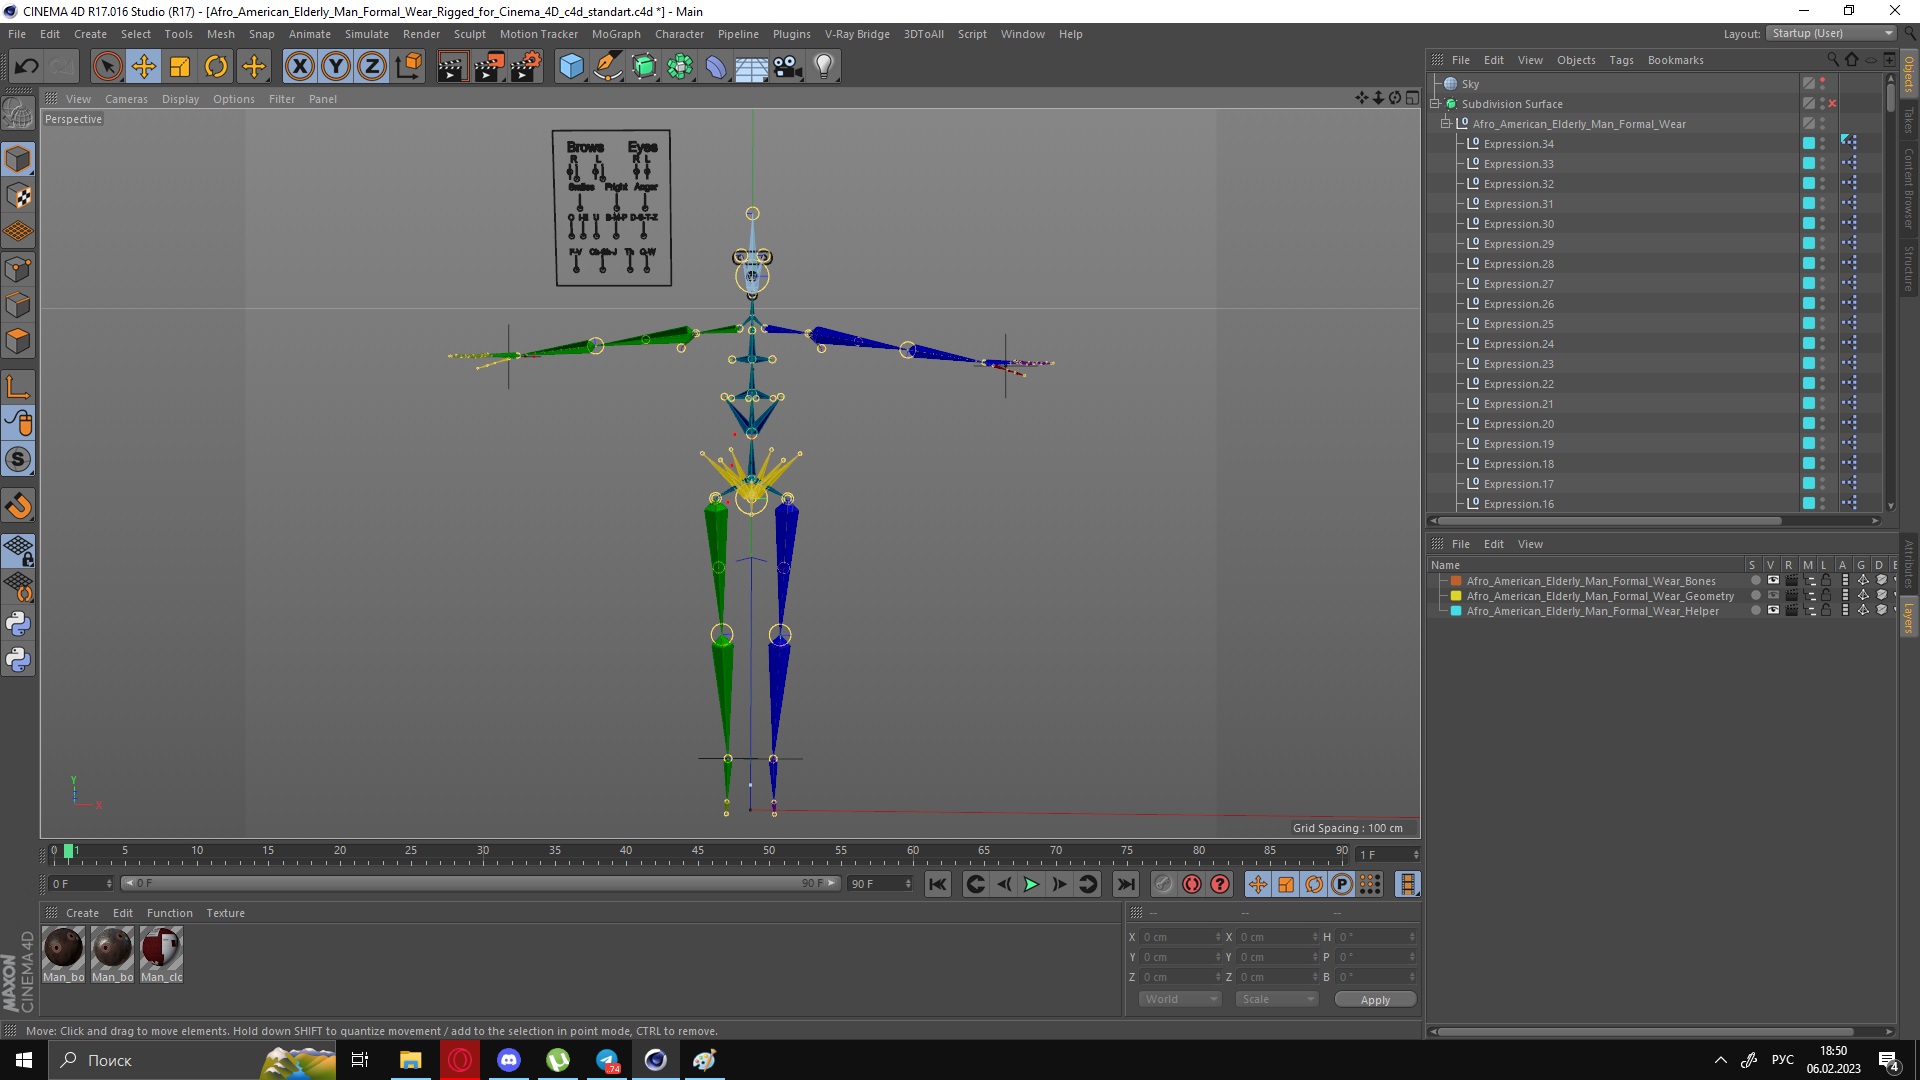
Task: Toggle the X axis lock
Action: pyautogui.click(x=299, y=67)
